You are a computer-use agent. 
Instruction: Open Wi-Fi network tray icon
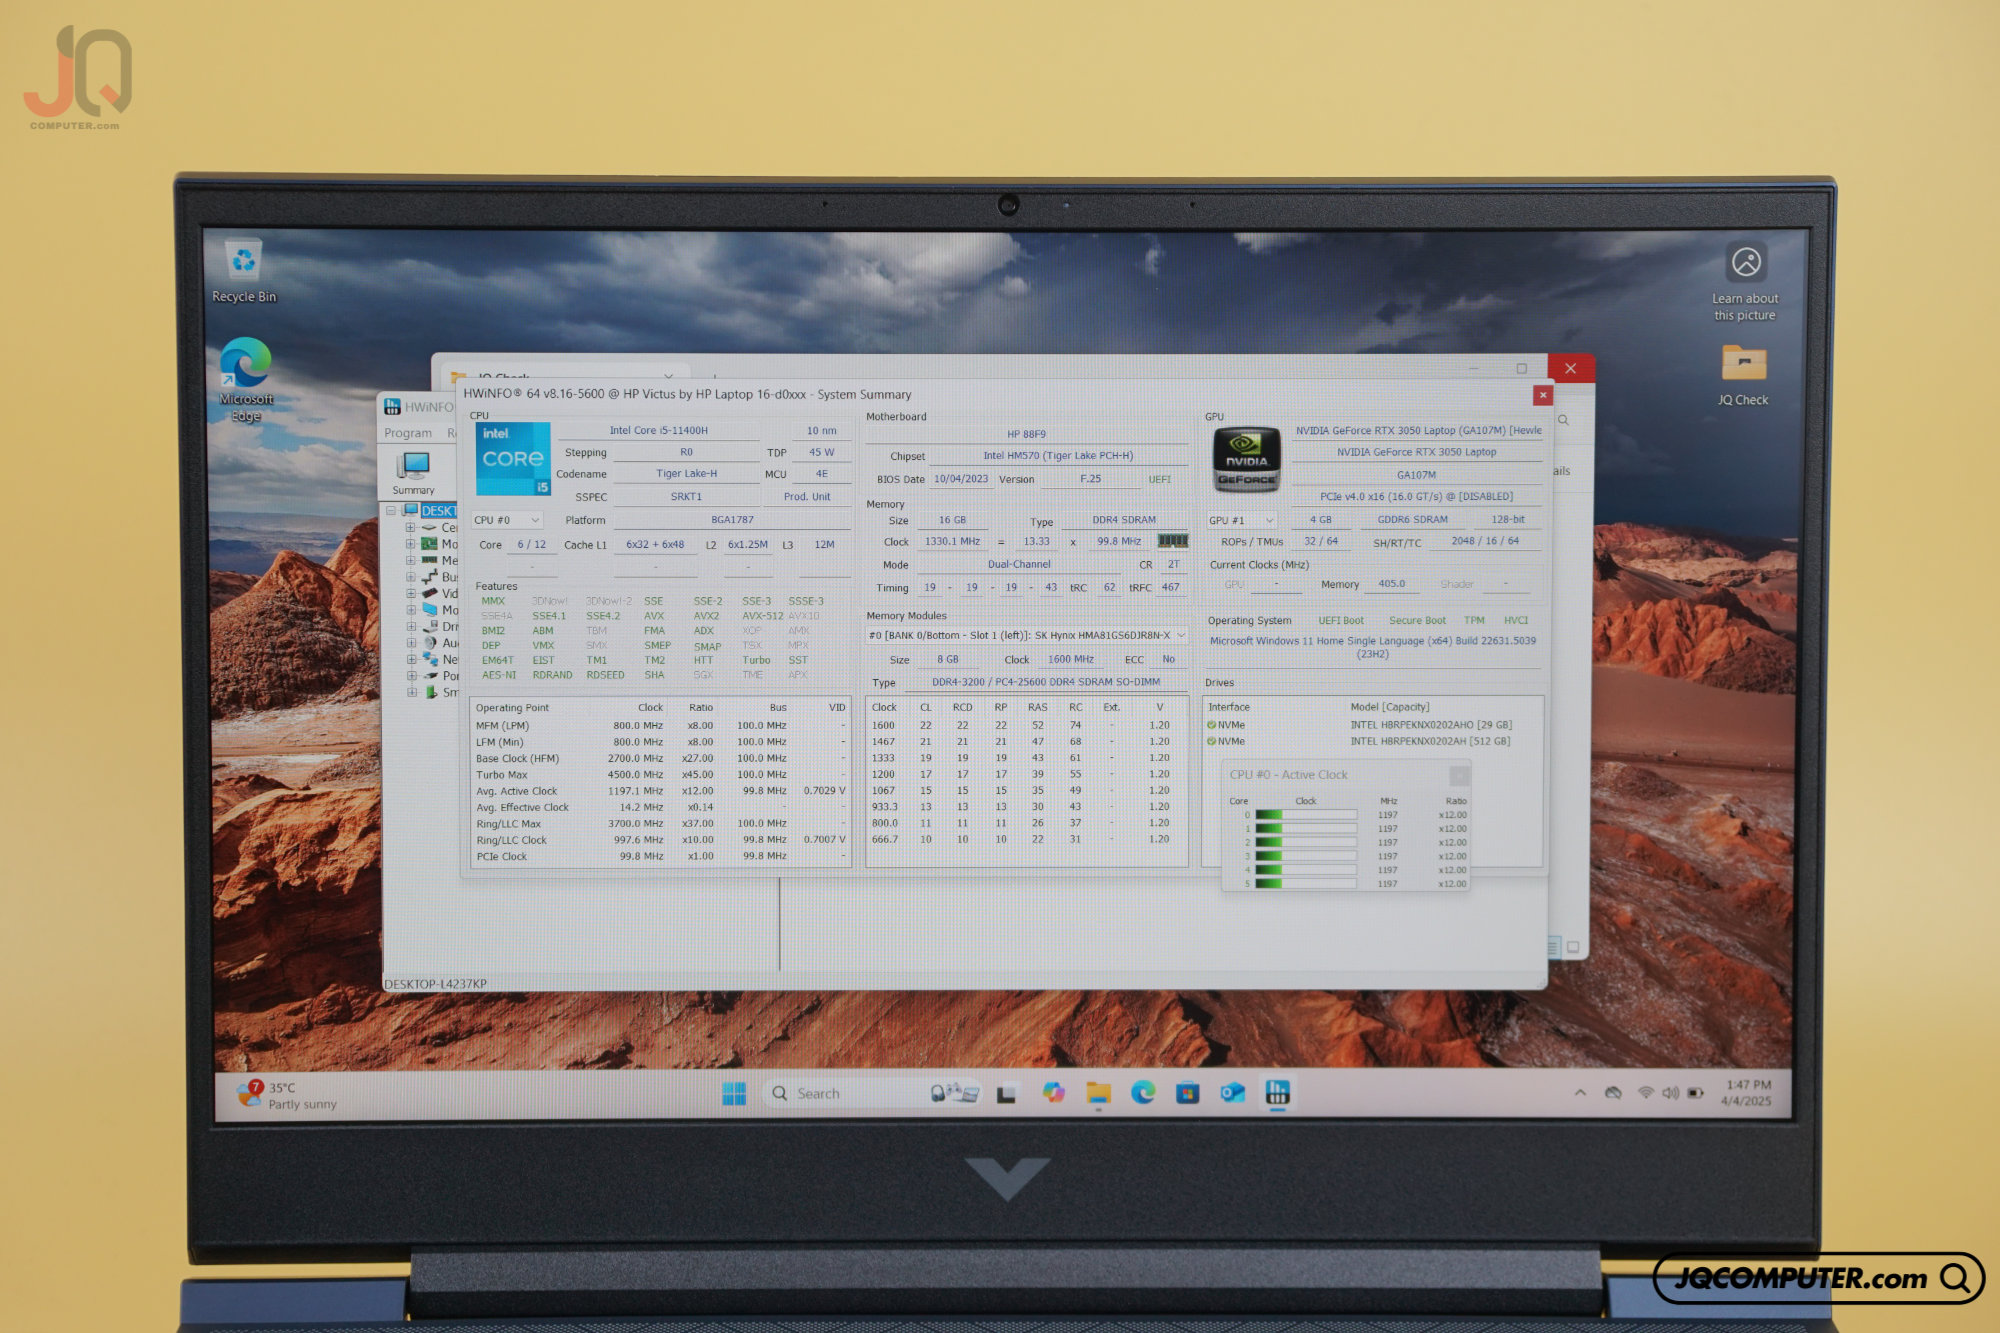pyautogui.click(x=1645, y=1093)
